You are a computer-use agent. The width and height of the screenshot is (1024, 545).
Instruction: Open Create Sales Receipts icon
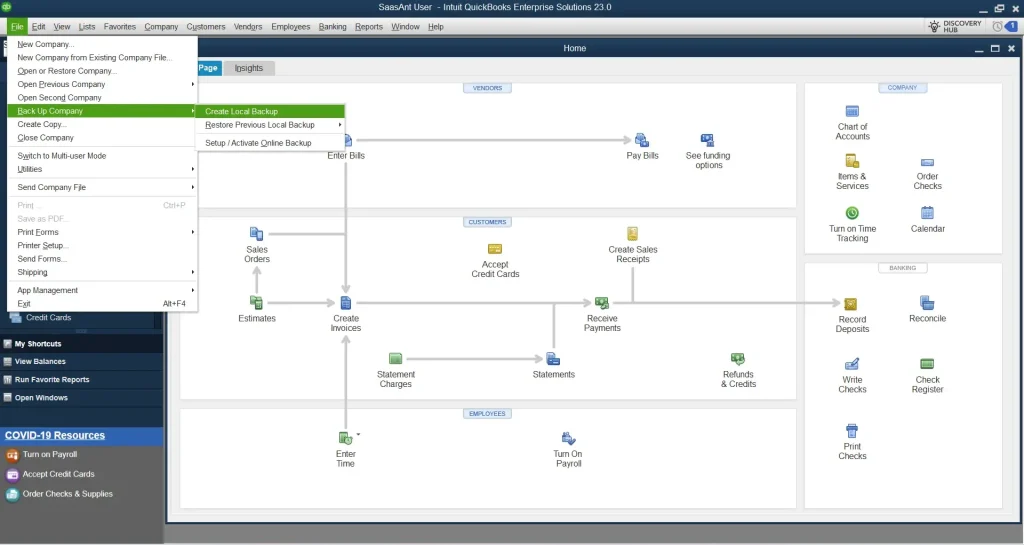(x=632, y=234)
